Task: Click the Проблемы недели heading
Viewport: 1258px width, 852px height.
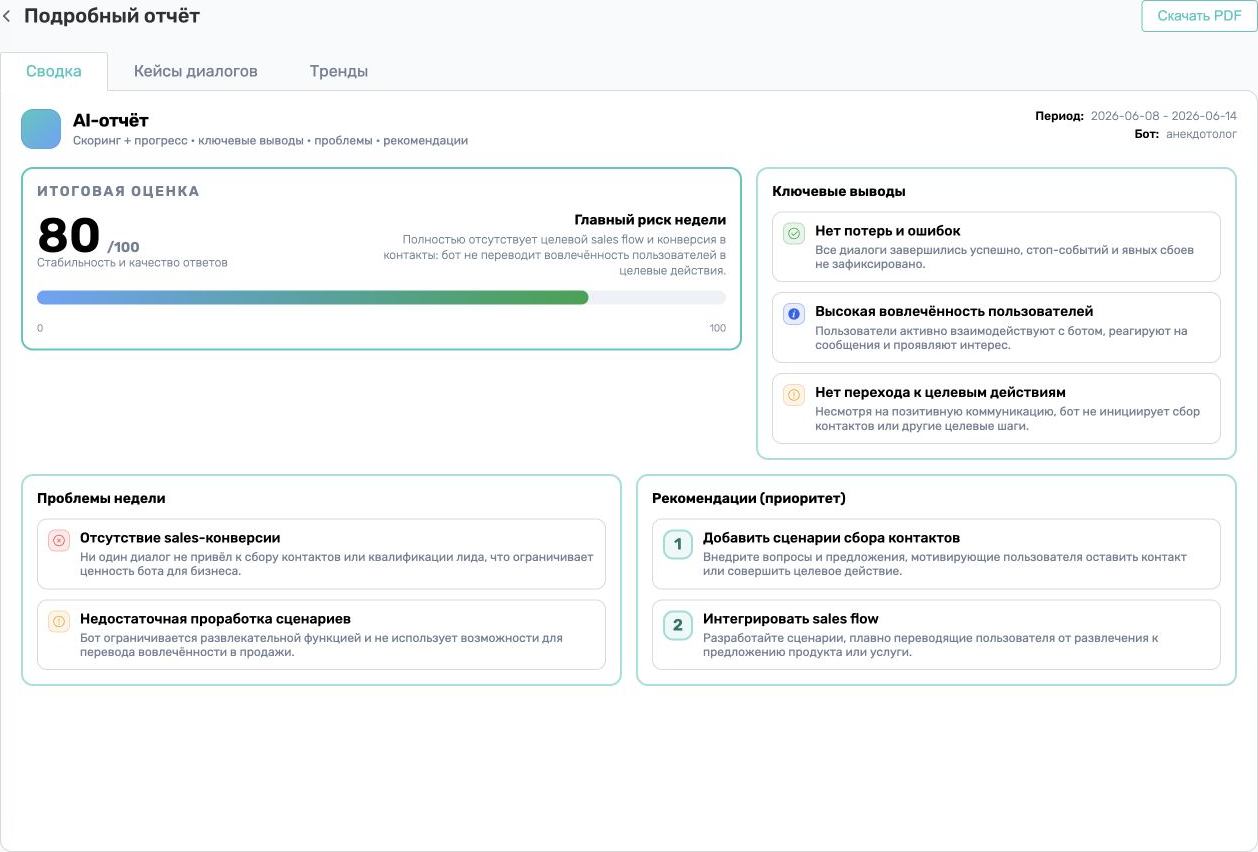Action: point(101,498)
